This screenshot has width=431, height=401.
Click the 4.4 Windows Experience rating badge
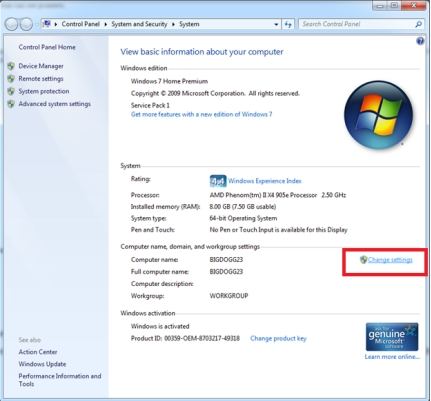218,181
